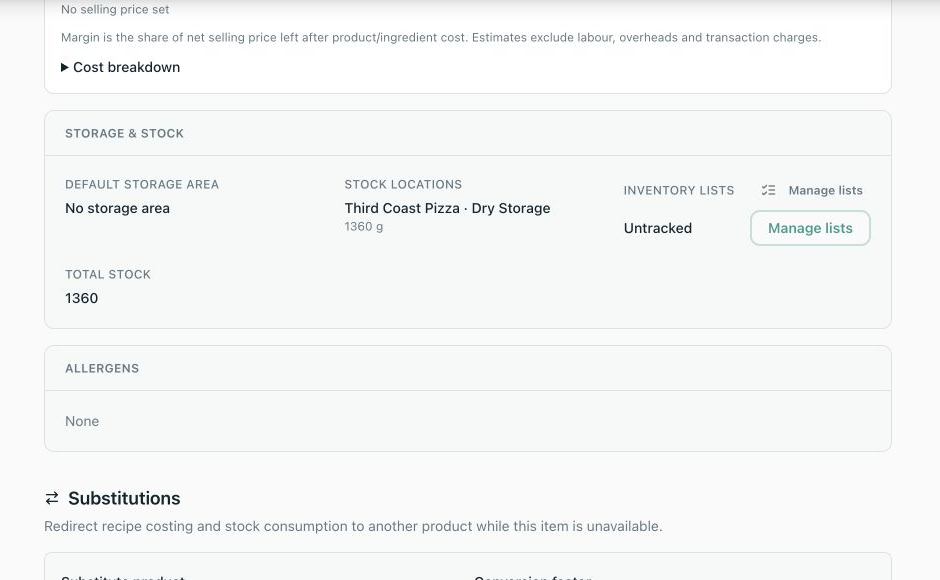Click the Total Stock value 1360

point(82,298)
